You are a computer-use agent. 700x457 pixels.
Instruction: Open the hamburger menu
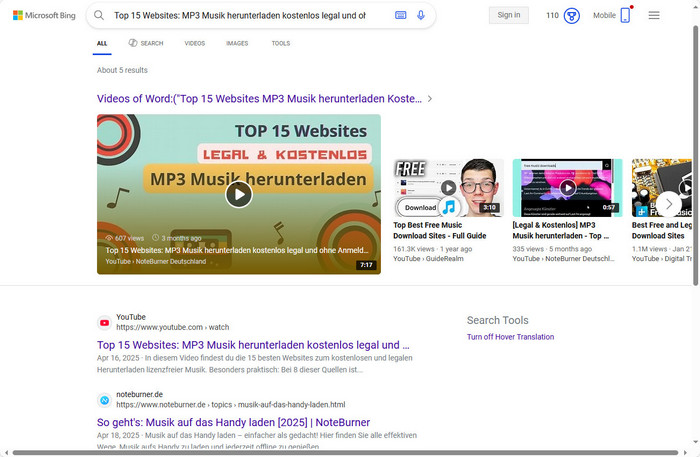654,16
